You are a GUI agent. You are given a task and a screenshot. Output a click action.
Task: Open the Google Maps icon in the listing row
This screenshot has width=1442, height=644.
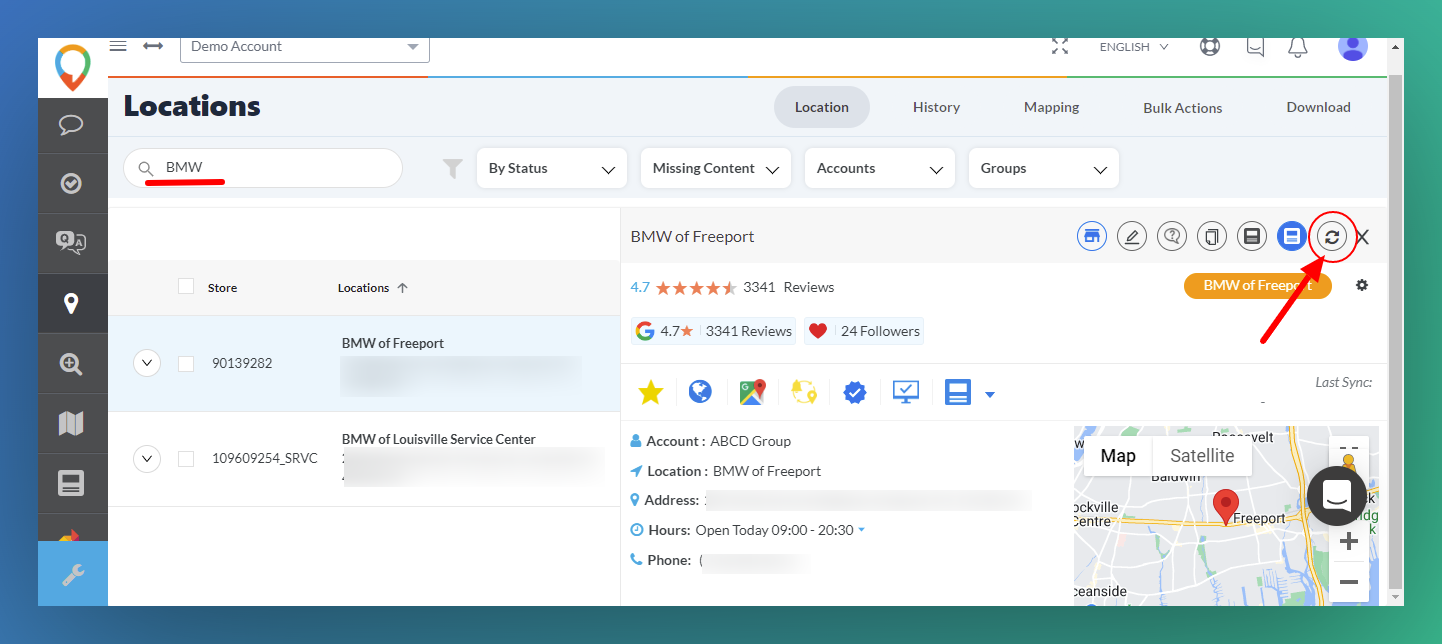pyautogui.click(x=753, y=393)
